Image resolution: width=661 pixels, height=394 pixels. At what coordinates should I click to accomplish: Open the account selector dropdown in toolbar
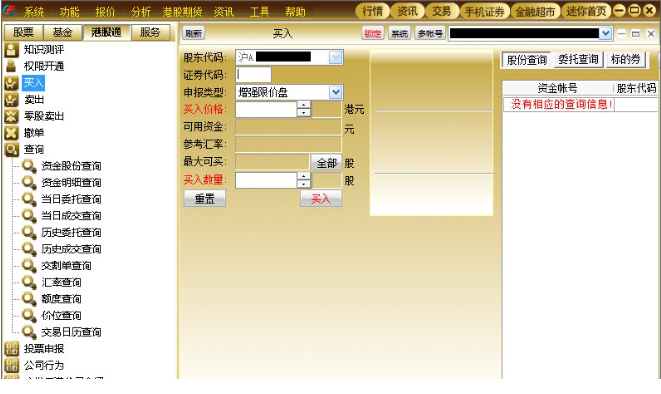pos(605,33)
